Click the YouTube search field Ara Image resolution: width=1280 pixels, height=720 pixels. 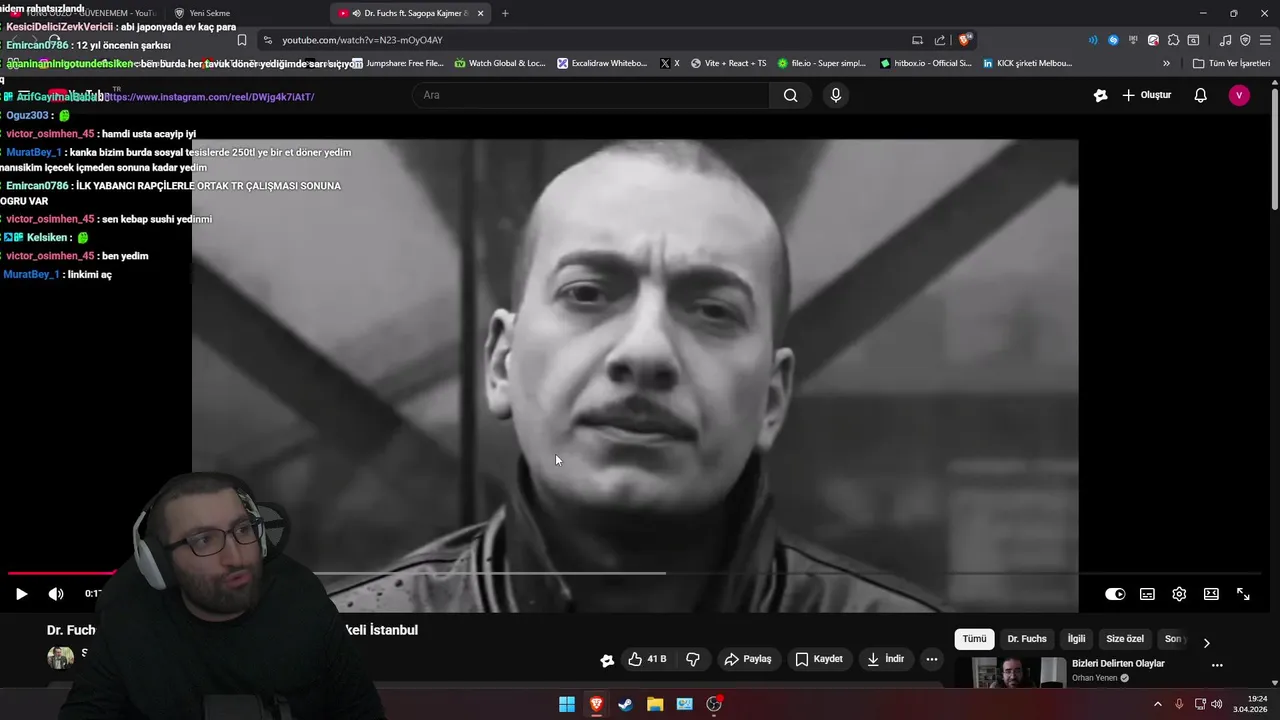(x=590, y=95)
